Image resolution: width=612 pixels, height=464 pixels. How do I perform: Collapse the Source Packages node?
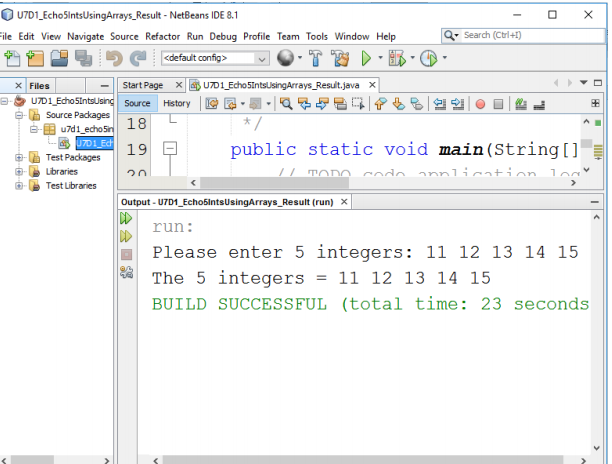[x=19, y=115]
